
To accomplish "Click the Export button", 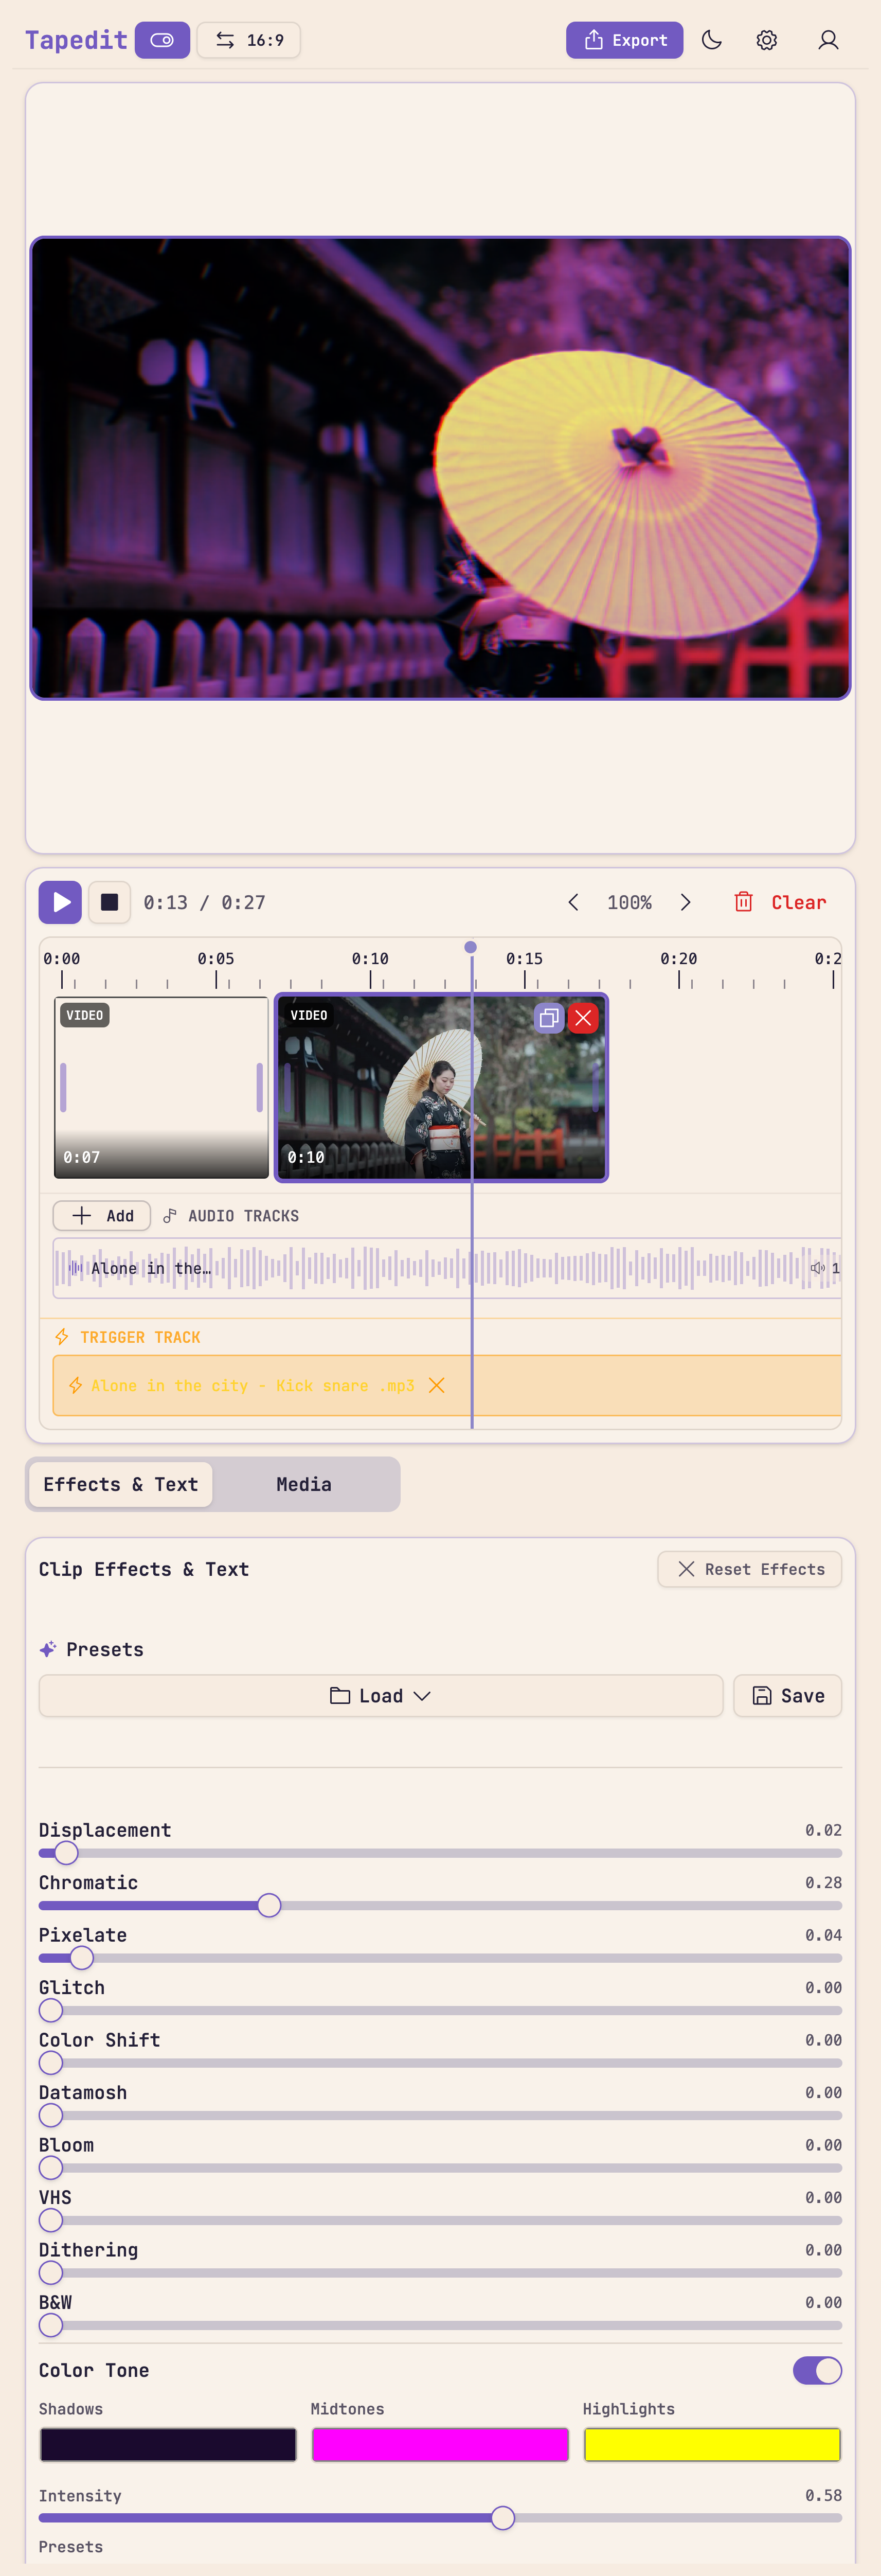I will tap(624, 40).
